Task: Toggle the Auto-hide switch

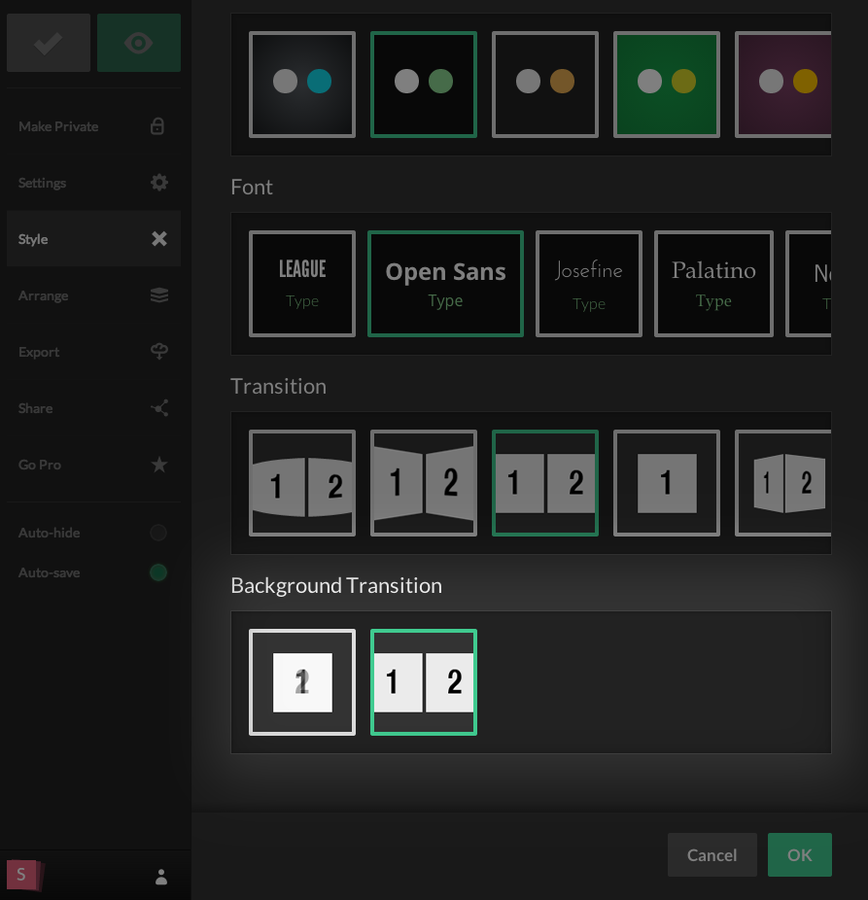Action: 158,533
